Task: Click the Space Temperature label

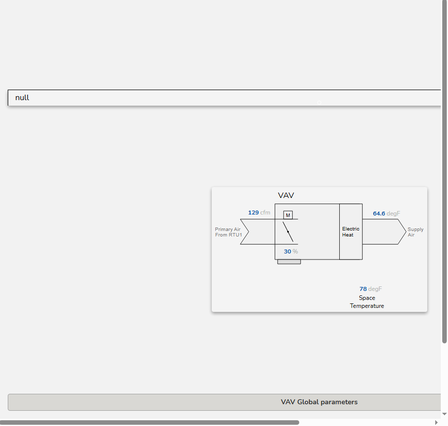Action: 367,302
